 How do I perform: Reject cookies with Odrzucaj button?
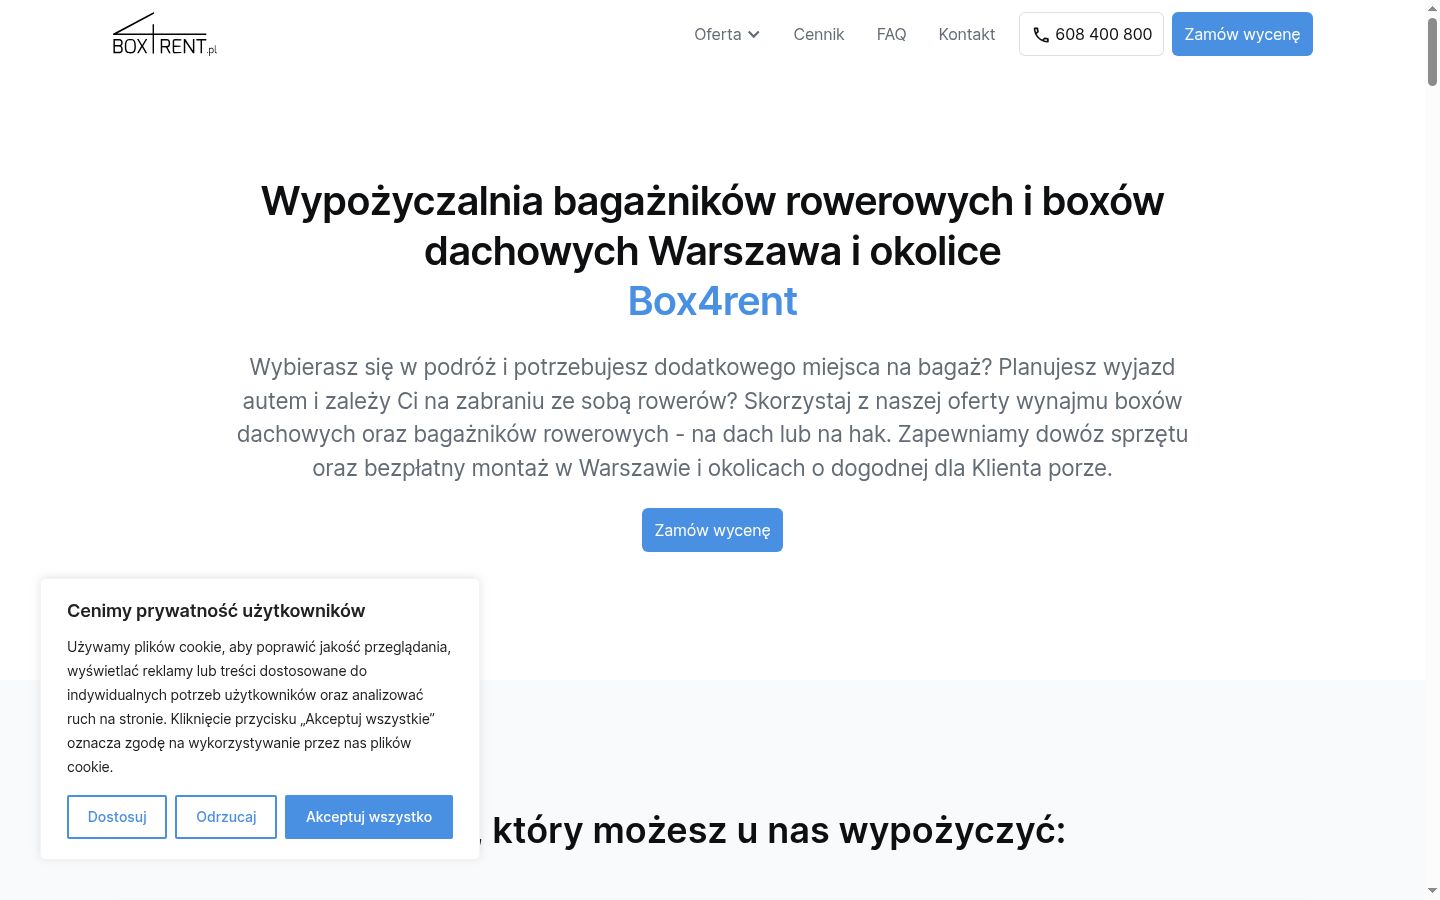tap(226, 817)
